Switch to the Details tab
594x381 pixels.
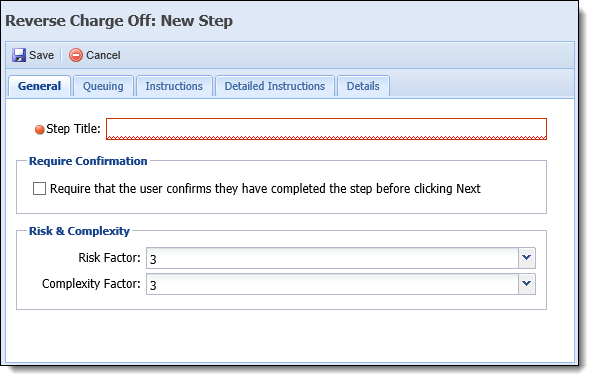363,86
